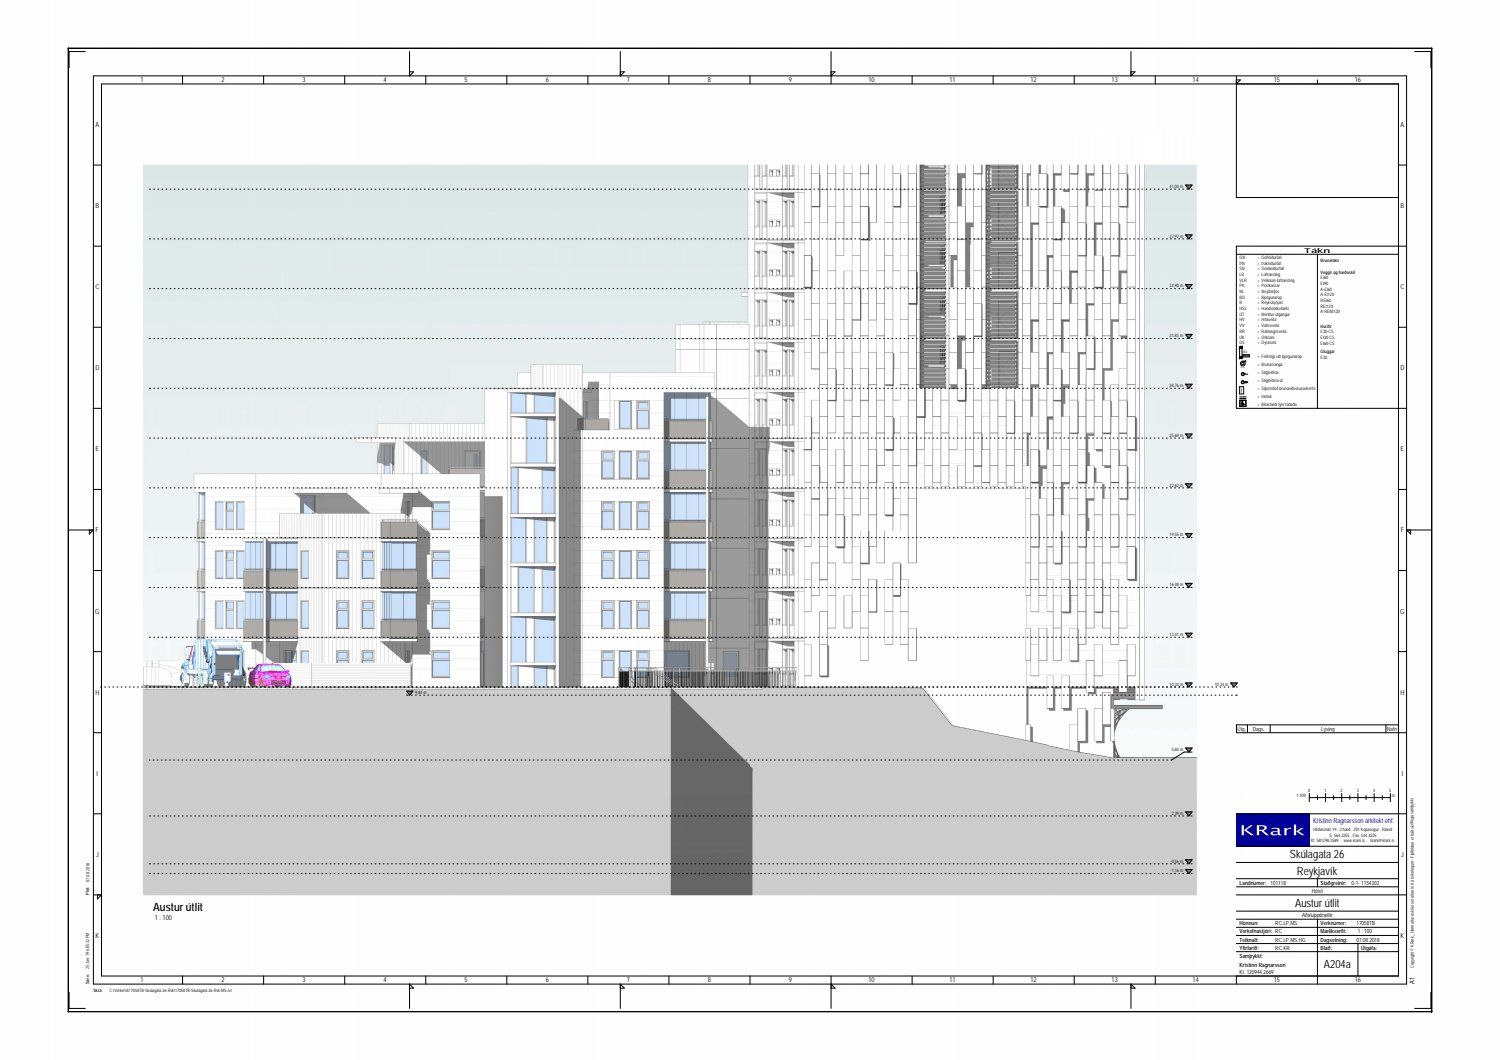Click the 'Austur útlit' title in the title block
The width and height of the screenshot is (1500, 1060).
point(1316,901)
